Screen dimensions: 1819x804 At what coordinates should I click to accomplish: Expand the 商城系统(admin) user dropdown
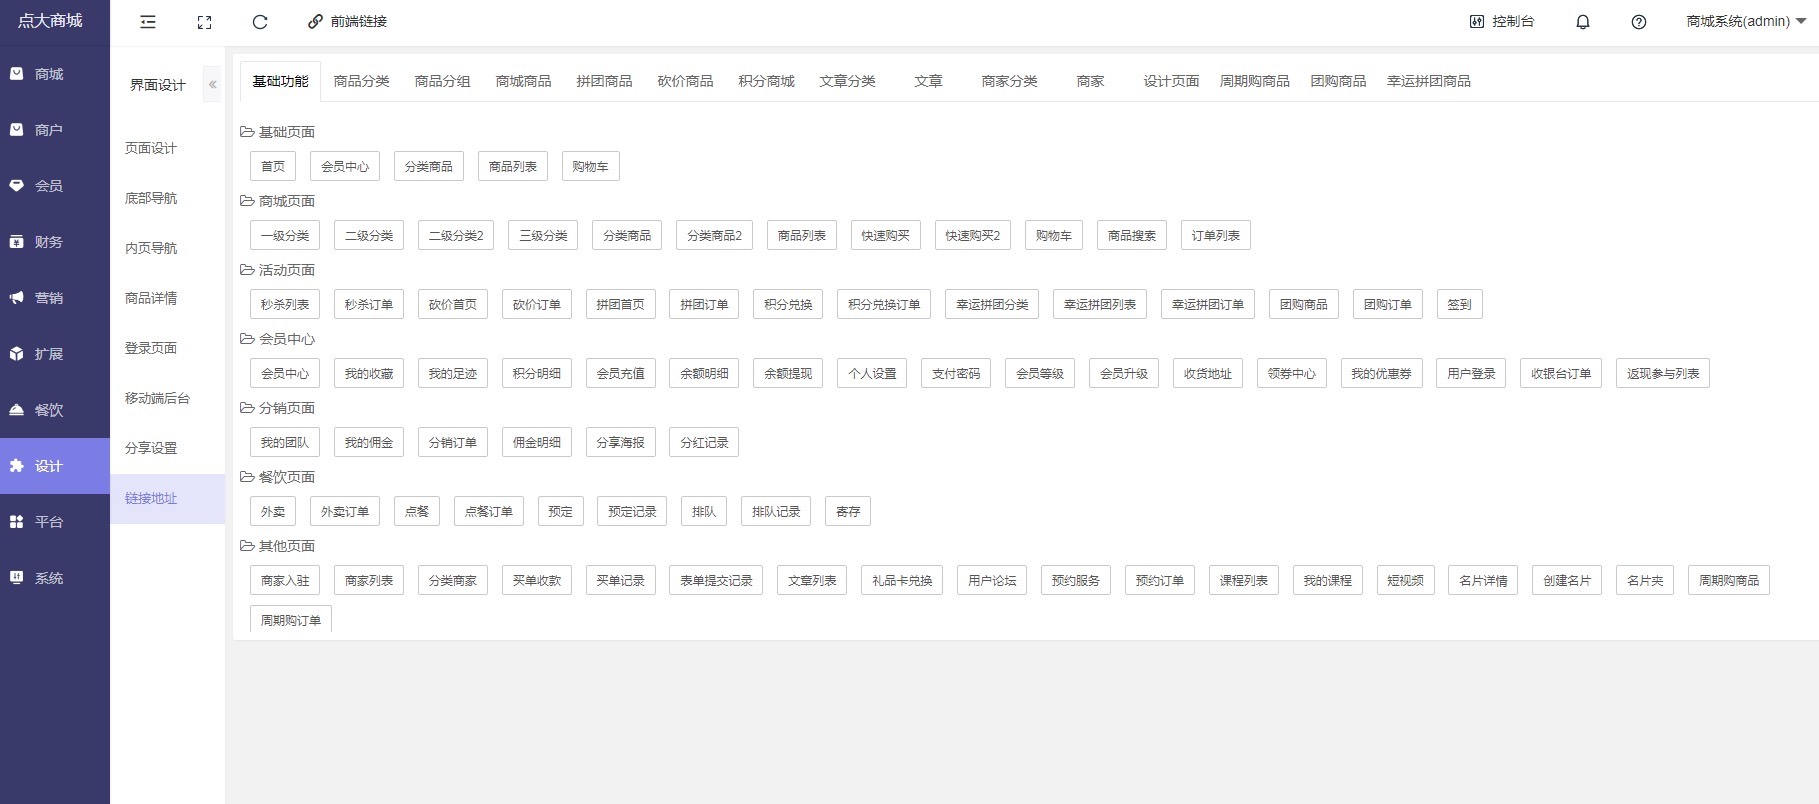coord(1746,21)
